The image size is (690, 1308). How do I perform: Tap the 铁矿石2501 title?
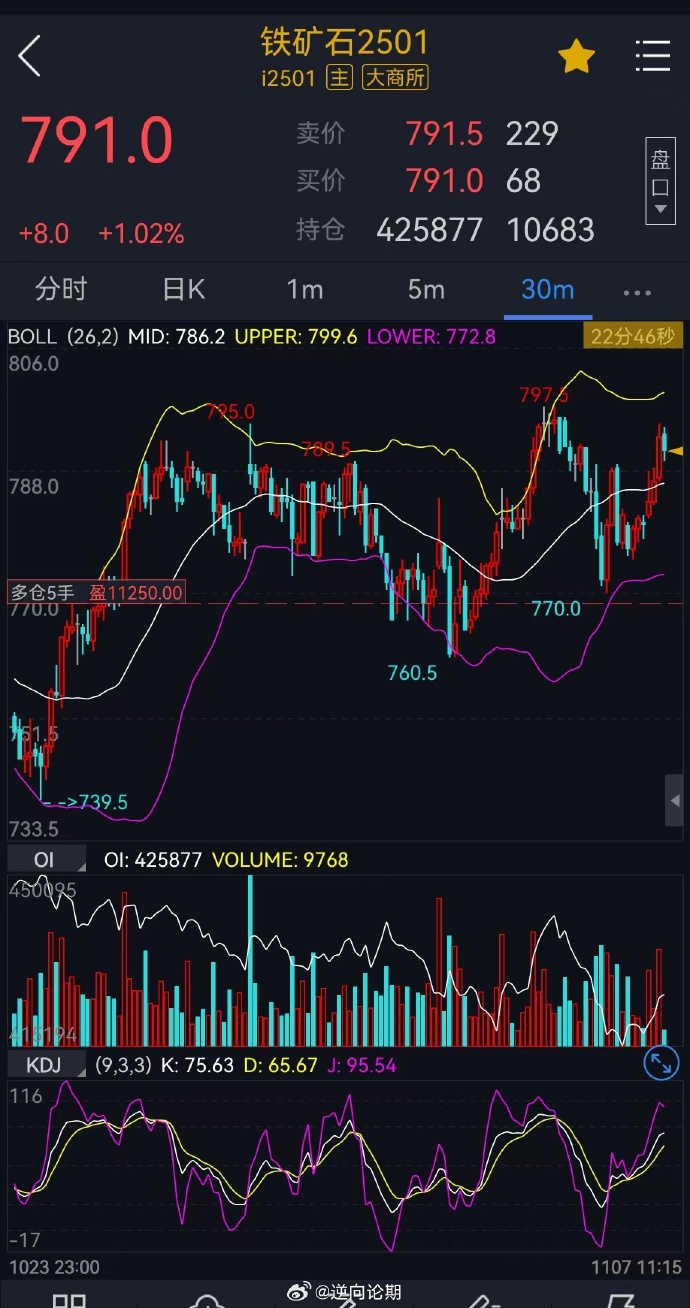(345, 42)
